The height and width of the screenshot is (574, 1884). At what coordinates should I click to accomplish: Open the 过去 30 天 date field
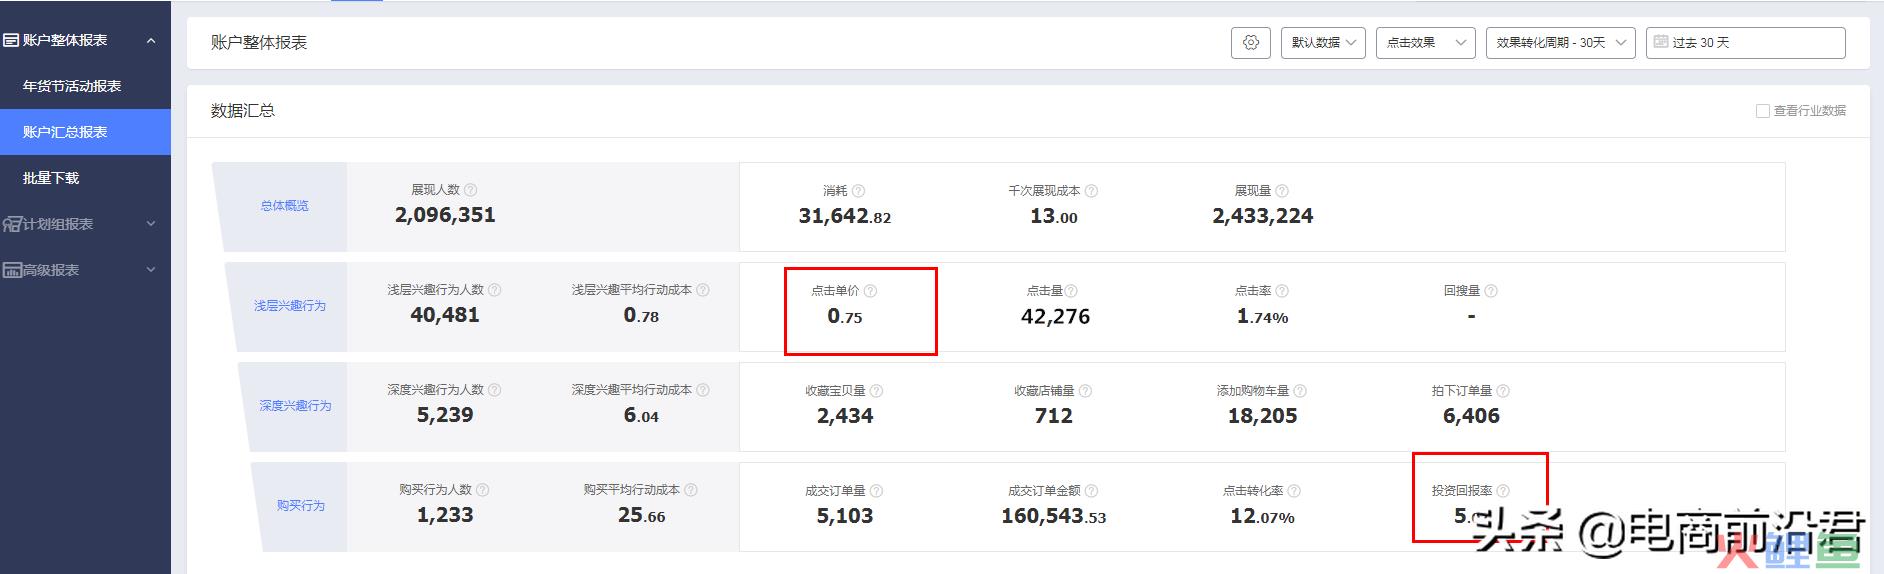click(x=1745, y=43)
